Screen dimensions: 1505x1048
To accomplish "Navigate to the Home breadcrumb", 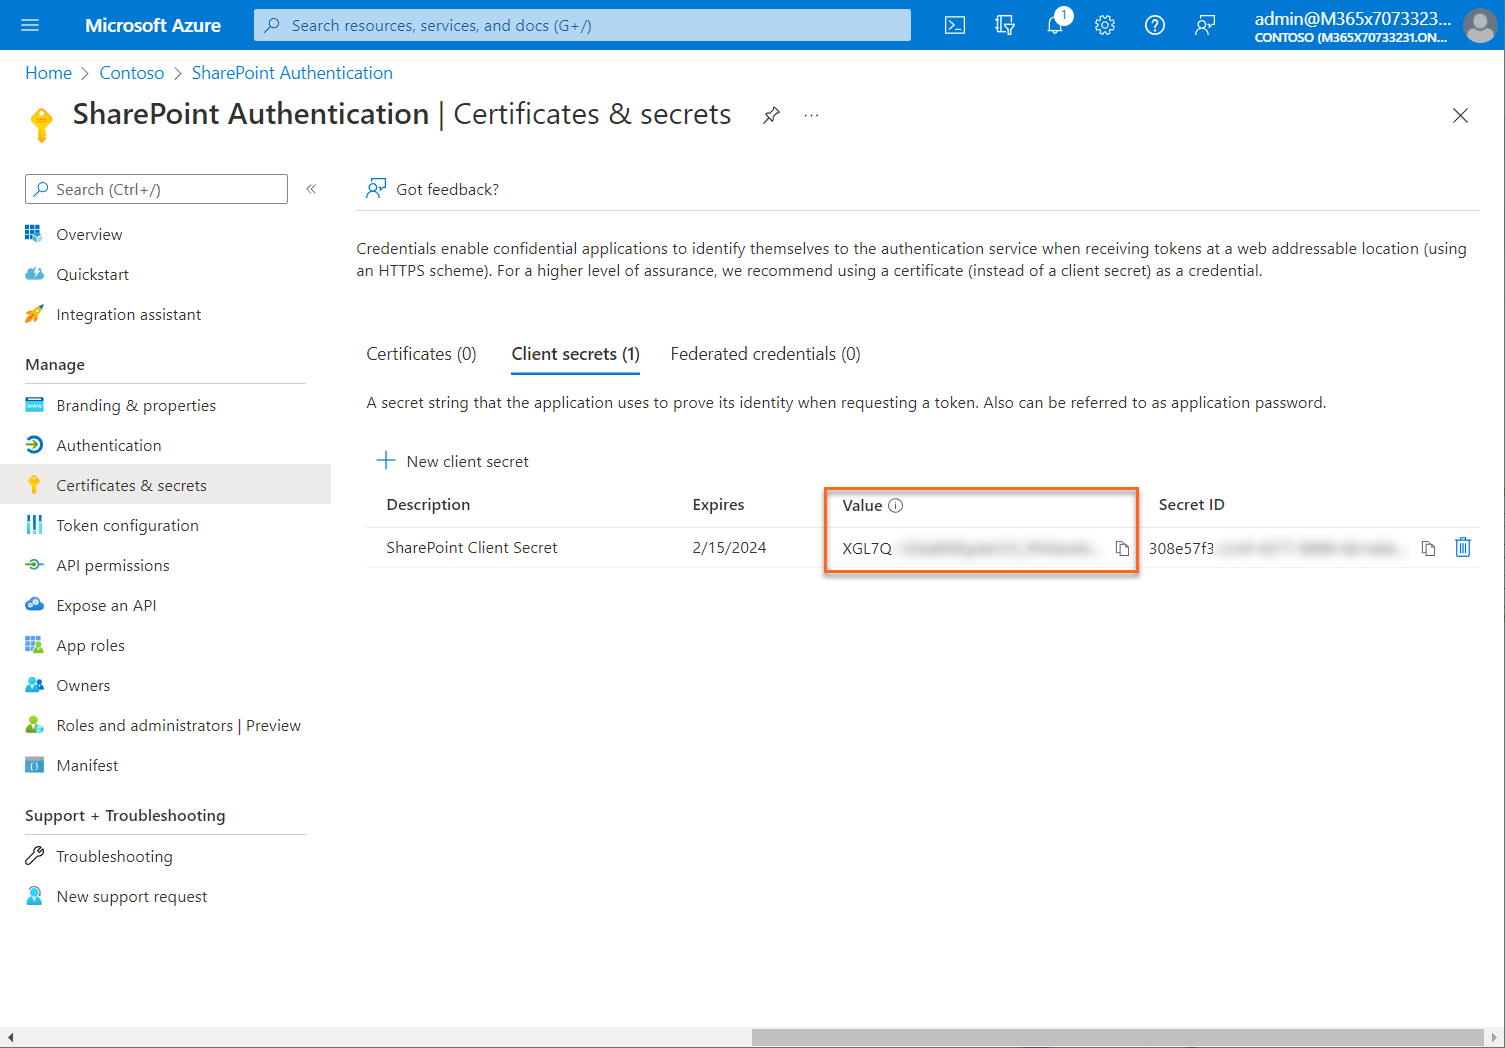I will click(48, 72).
